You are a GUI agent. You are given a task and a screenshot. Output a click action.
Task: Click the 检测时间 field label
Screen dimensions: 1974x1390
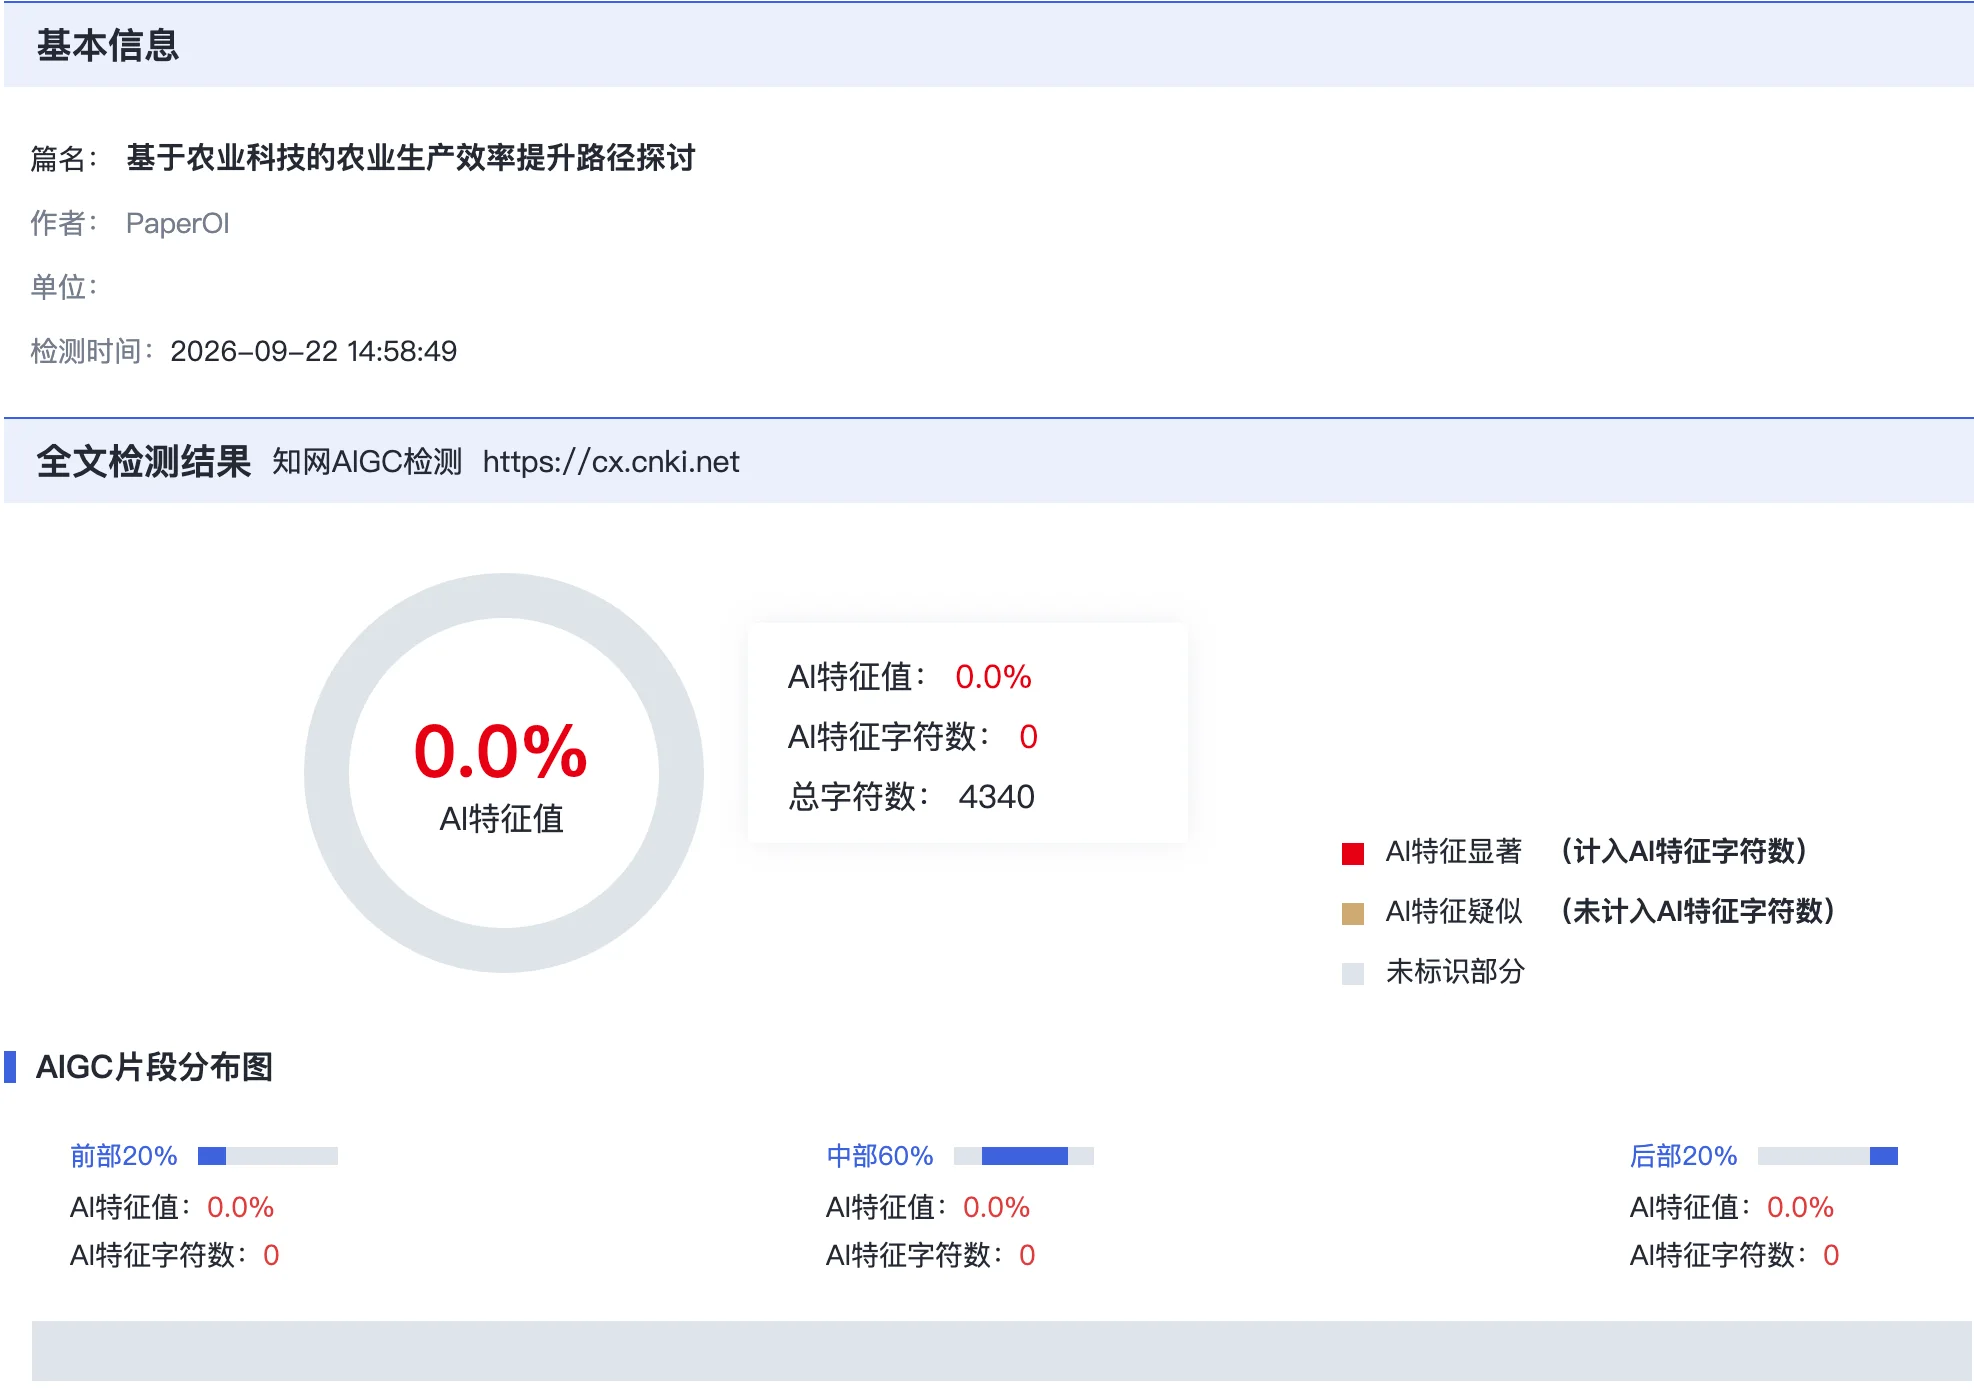91,351
